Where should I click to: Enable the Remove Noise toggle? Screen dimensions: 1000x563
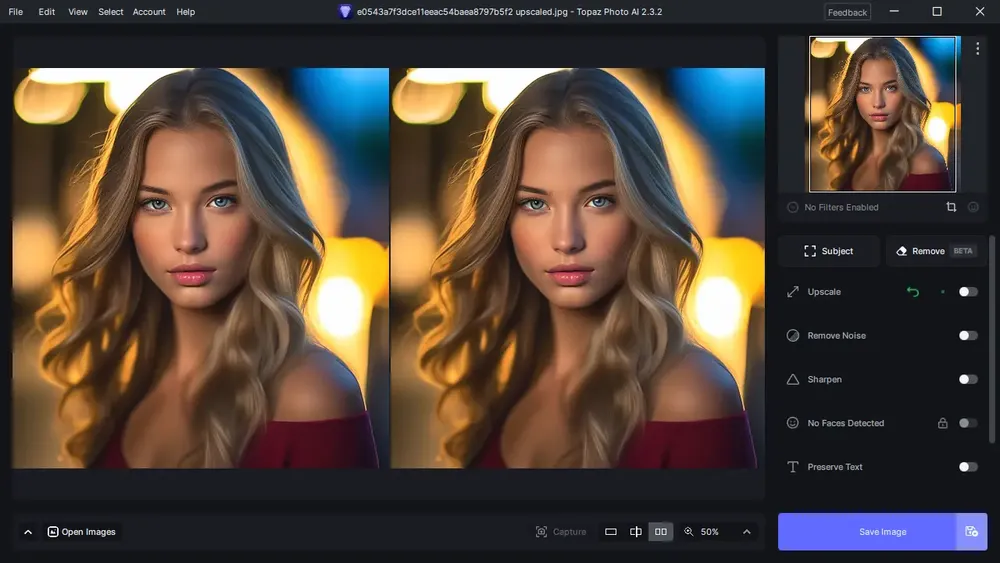pos(967,335)
